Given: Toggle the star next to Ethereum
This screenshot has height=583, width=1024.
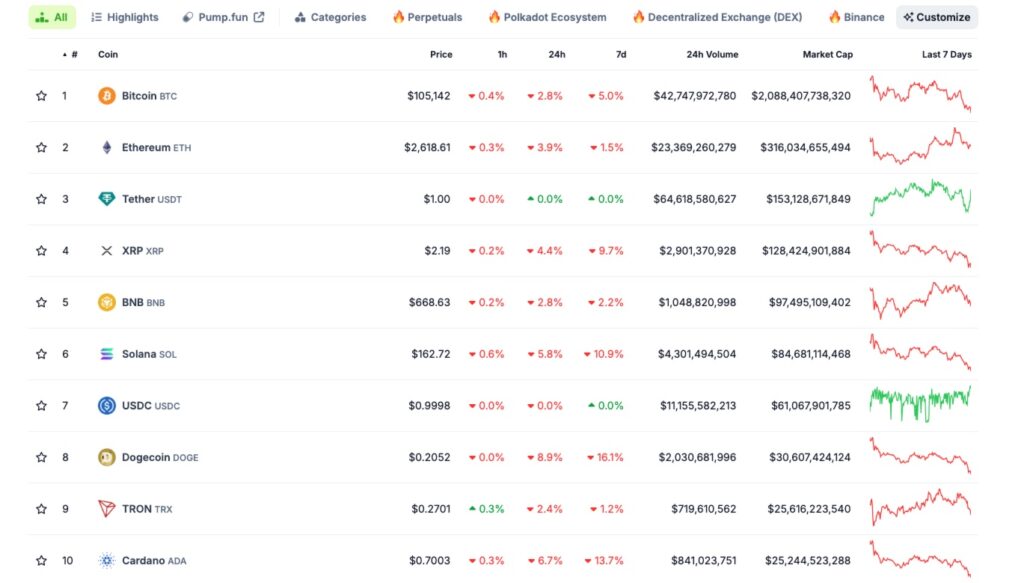Looking at the screenshot, I should coord(41,147).
